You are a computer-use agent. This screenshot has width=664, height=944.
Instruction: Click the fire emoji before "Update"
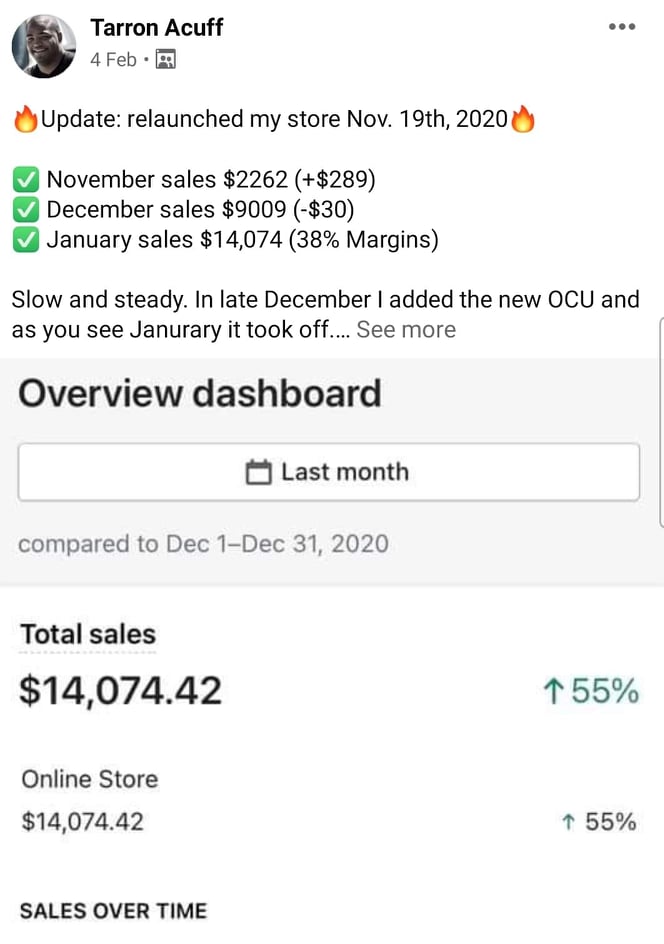coord(26,120)
